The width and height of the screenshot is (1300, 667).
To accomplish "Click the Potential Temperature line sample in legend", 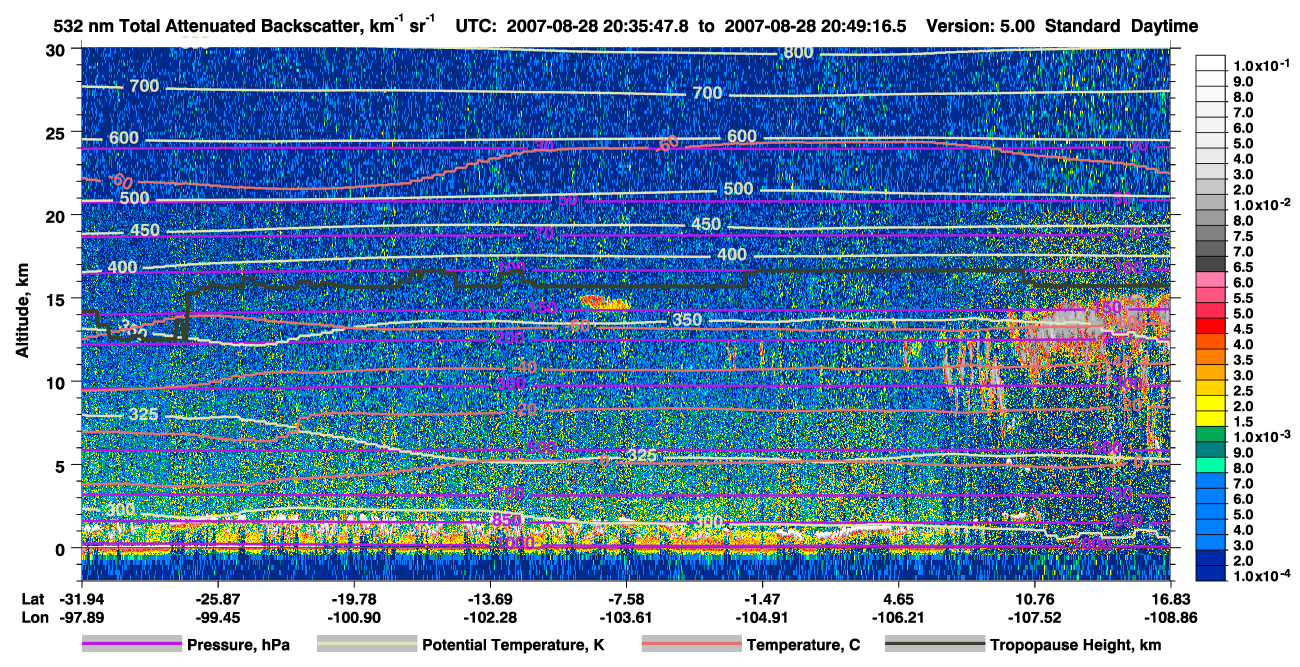I will point(366,645).
